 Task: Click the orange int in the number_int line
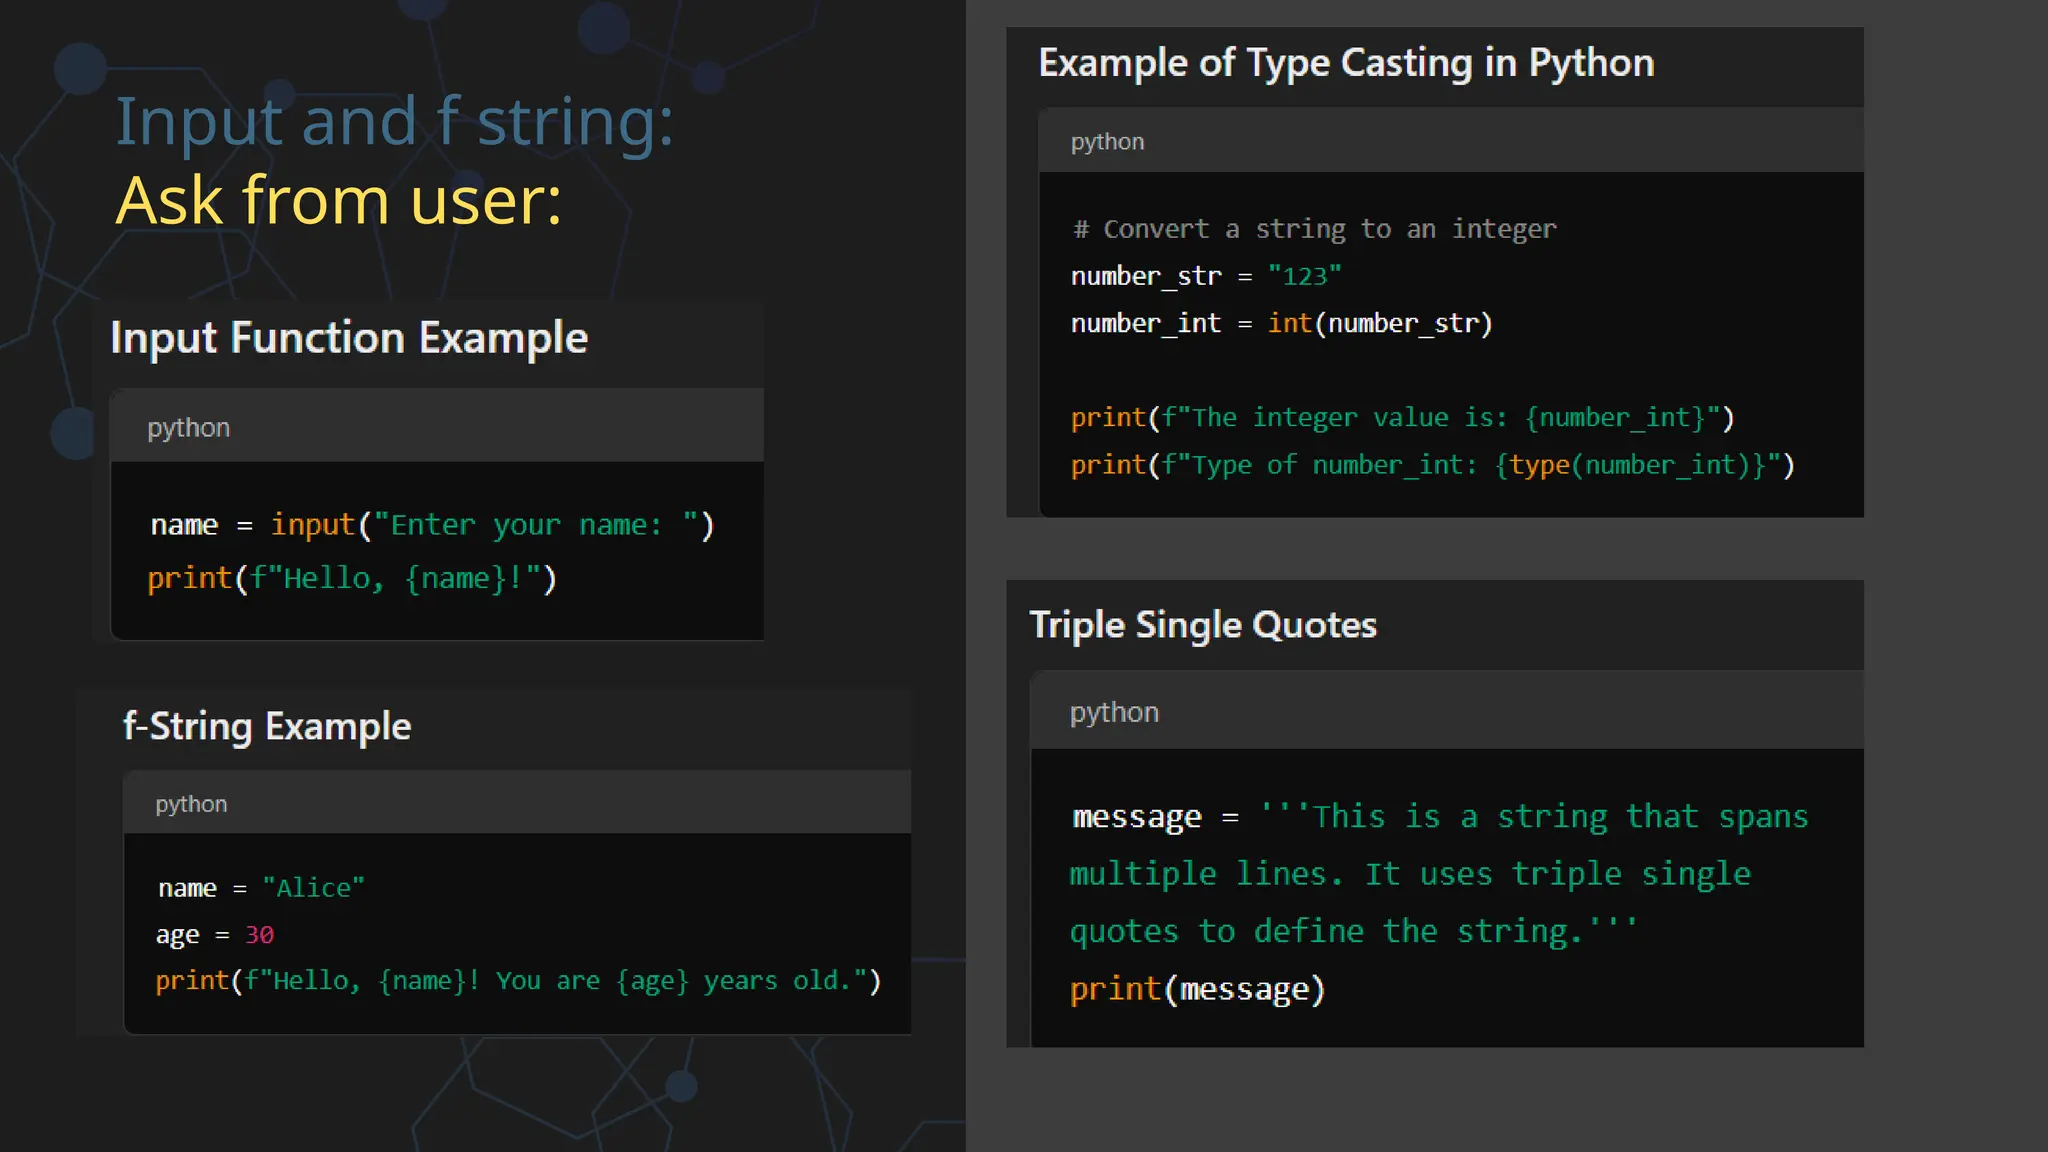coord(1289,324)
